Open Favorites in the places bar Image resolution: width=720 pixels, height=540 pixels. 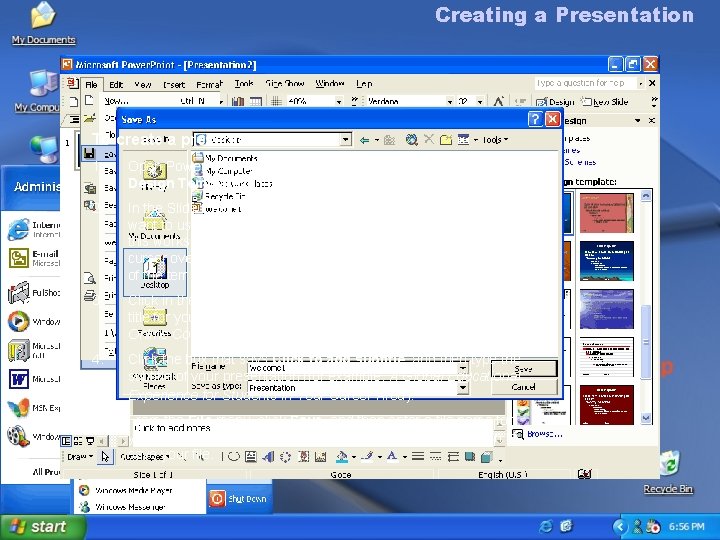[154, 322]
